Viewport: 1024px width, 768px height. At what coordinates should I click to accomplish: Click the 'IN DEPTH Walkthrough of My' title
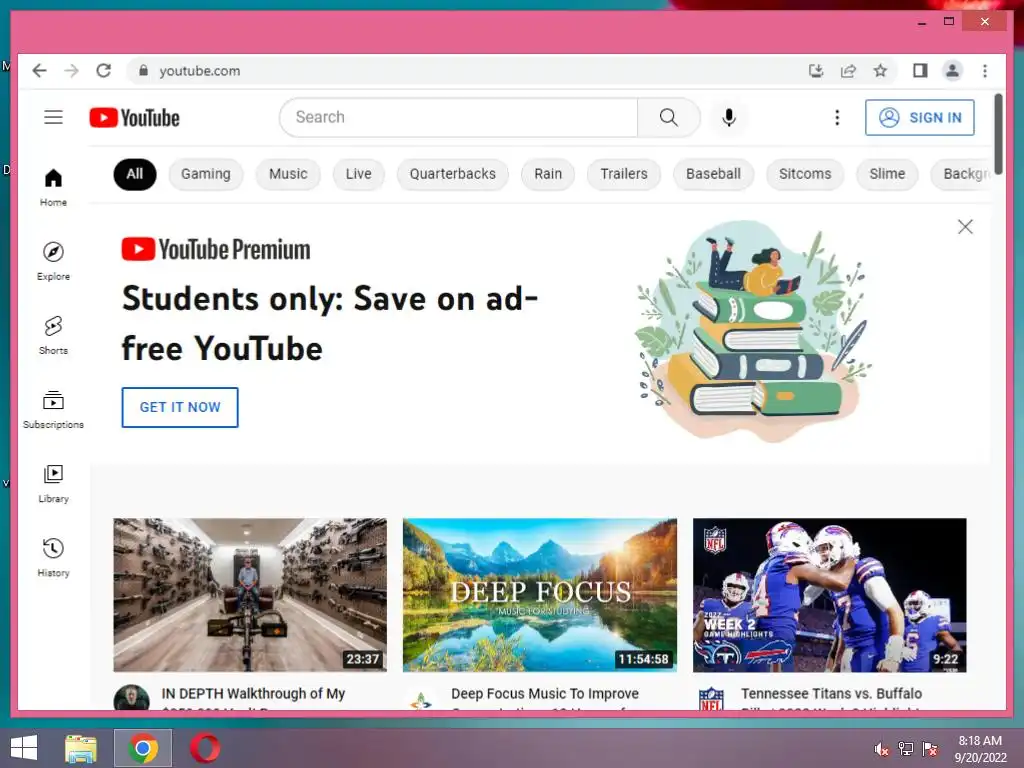[x=253, y=694]
